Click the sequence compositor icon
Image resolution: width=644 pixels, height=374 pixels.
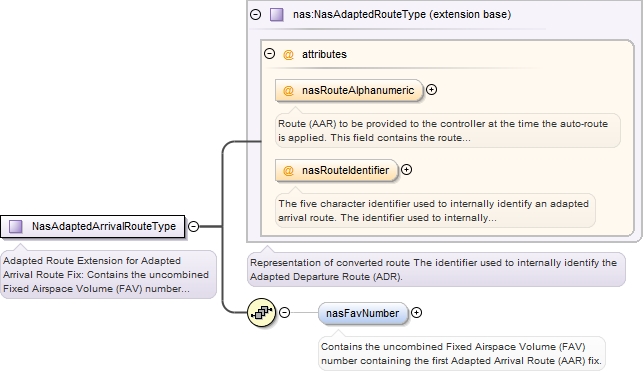click(x=262, y=313)
